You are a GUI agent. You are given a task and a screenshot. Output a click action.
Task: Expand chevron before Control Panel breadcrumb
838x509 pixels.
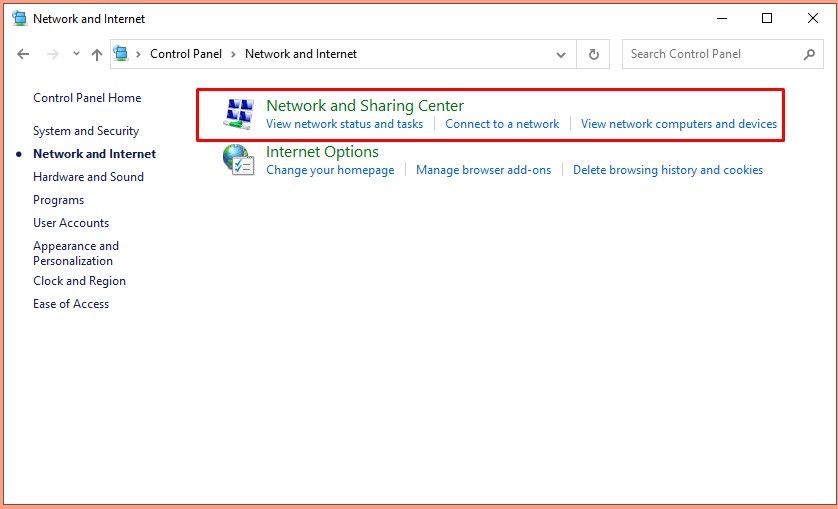coord(138,54)
